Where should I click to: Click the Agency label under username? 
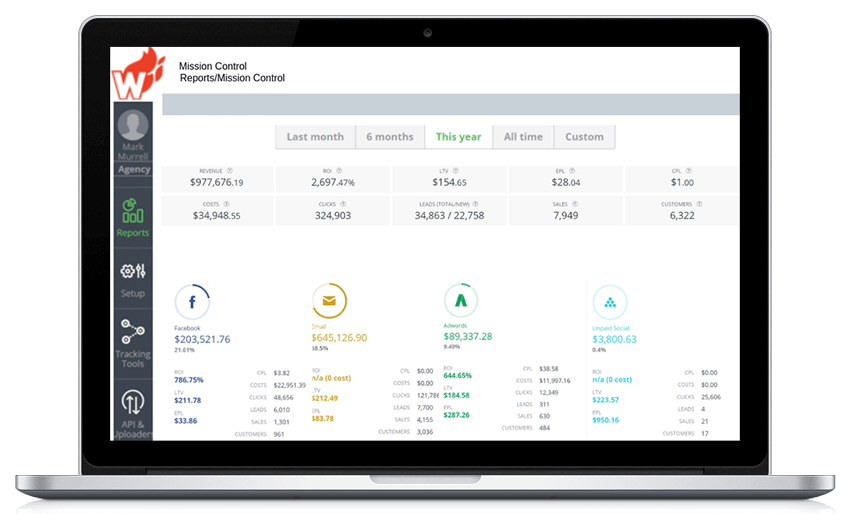(134, 169)
